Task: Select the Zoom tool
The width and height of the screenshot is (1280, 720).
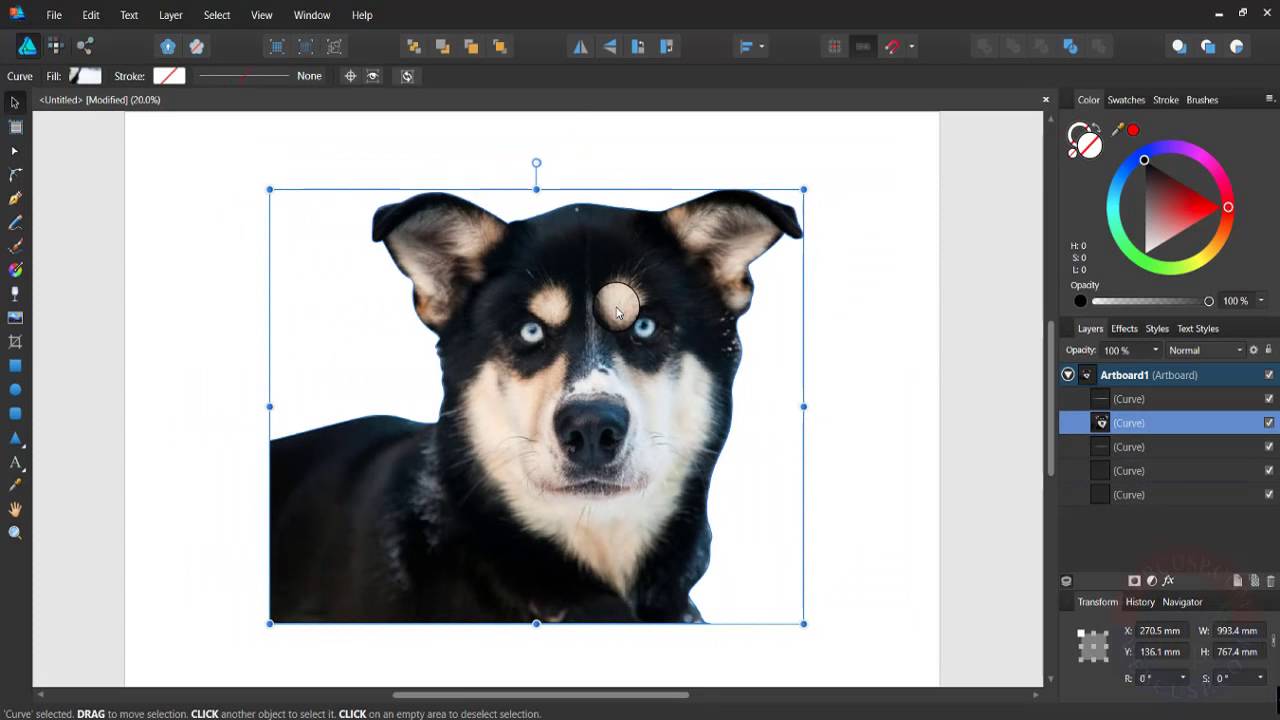Action: 15,533
